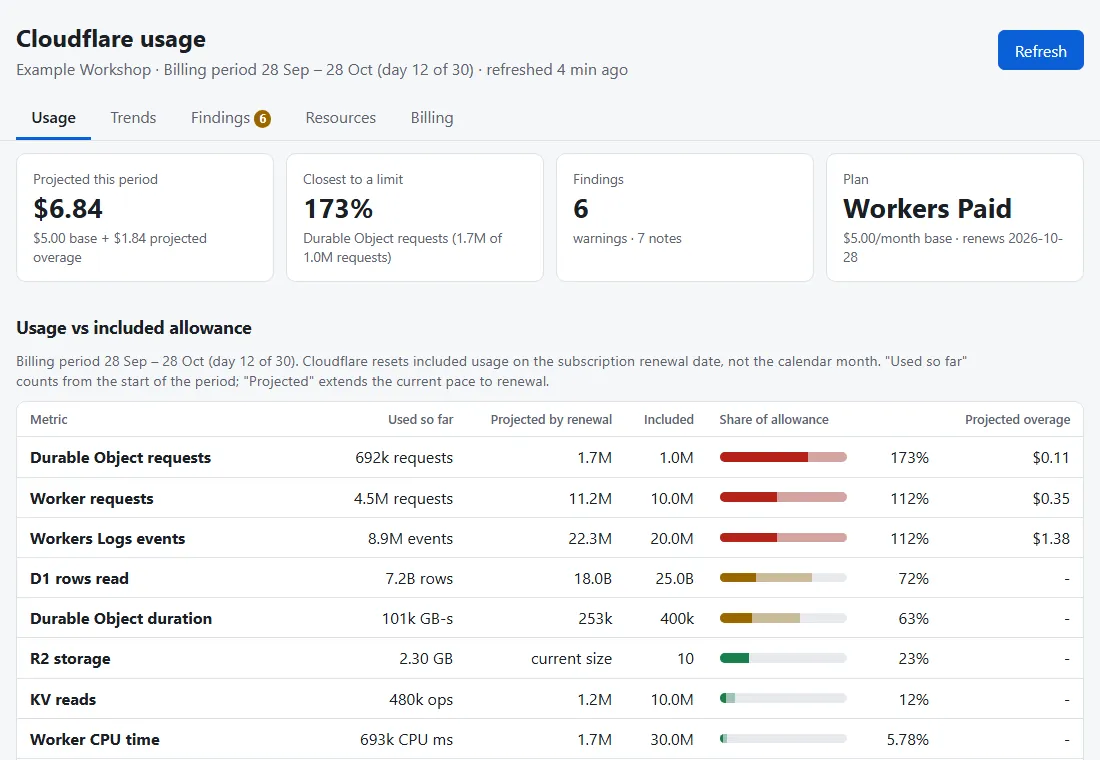
Task: Click the 25.0B included value
Action: (x=674, y=578)
